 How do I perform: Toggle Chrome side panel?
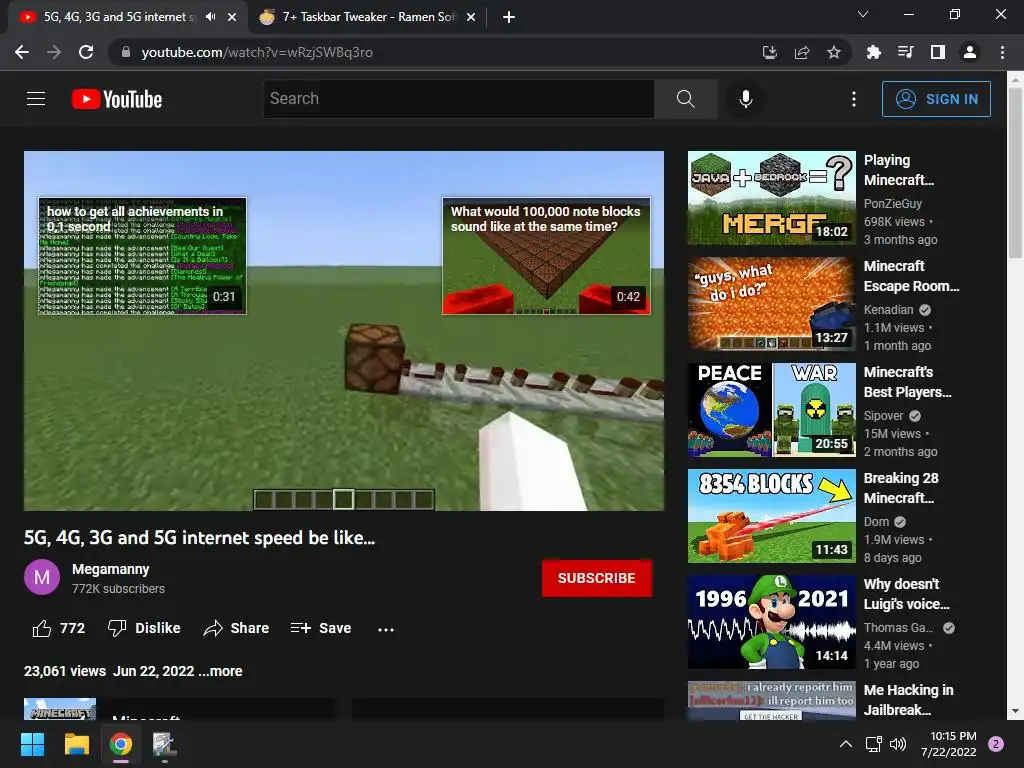click(x=938, y=52)
